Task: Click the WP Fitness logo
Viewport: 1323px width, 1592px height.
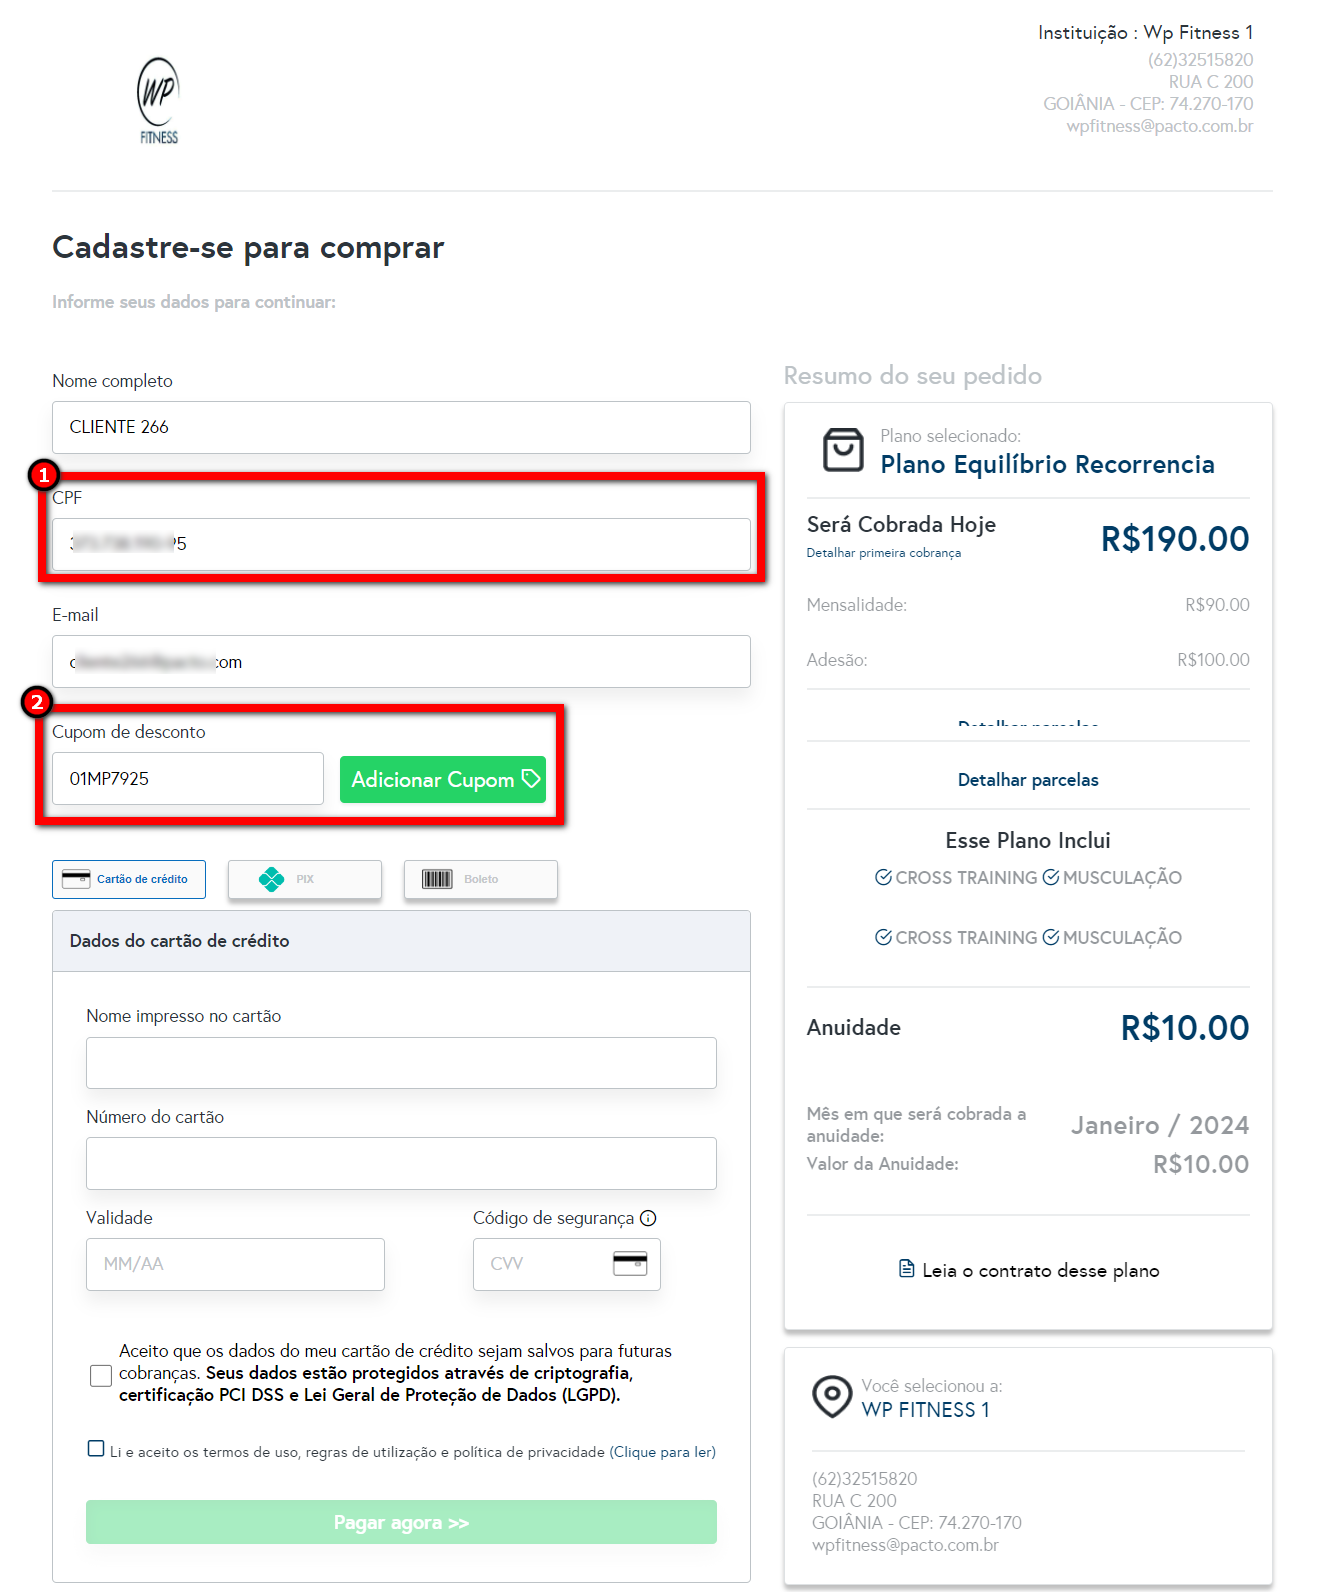Action: [x=158, y=101]
